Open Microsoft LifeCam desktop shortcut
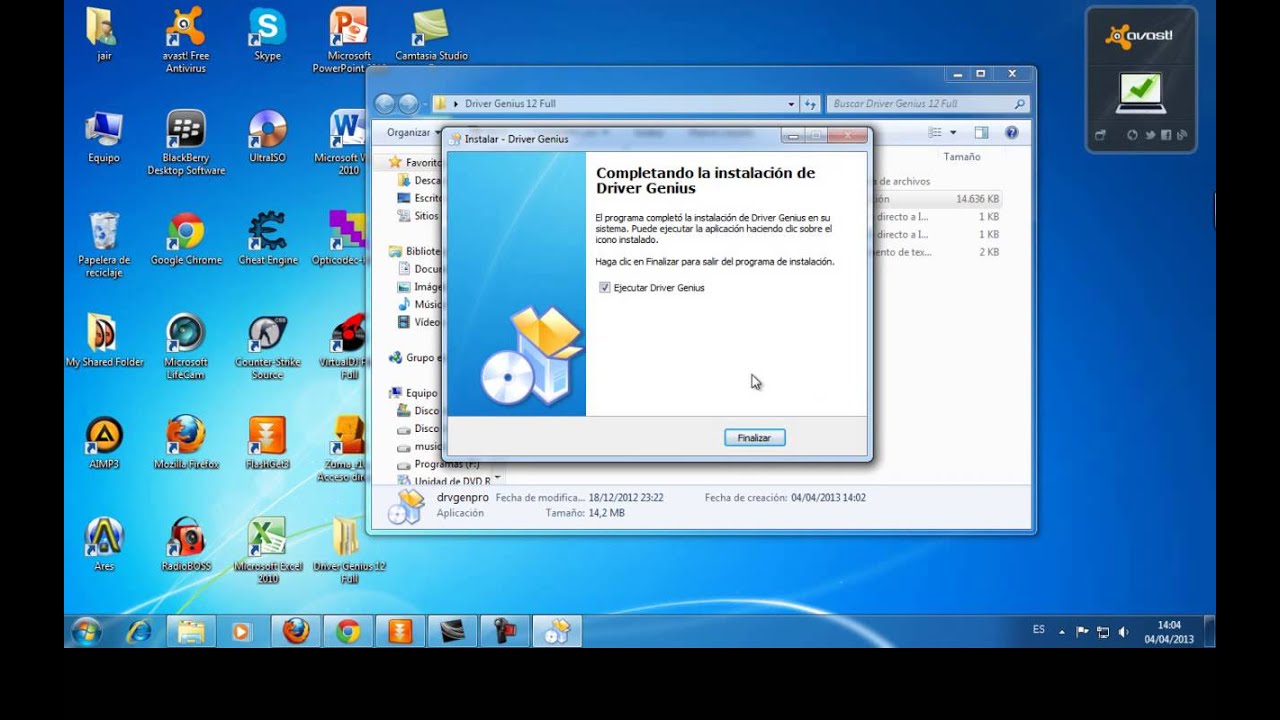1280x720 pixels. (x=186, y=347)
